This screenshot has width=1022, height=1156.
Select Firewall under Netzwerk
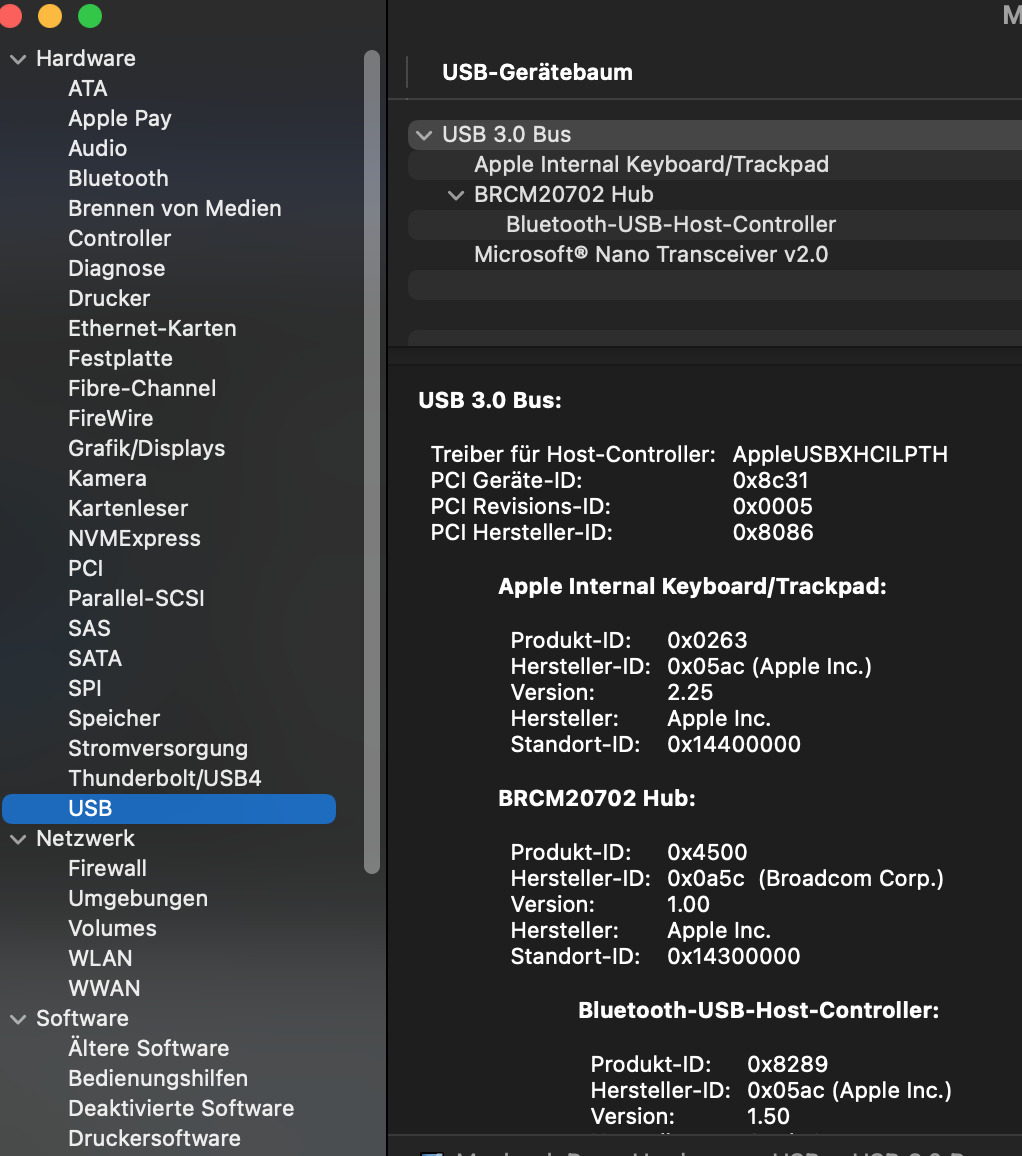point(107,869)
